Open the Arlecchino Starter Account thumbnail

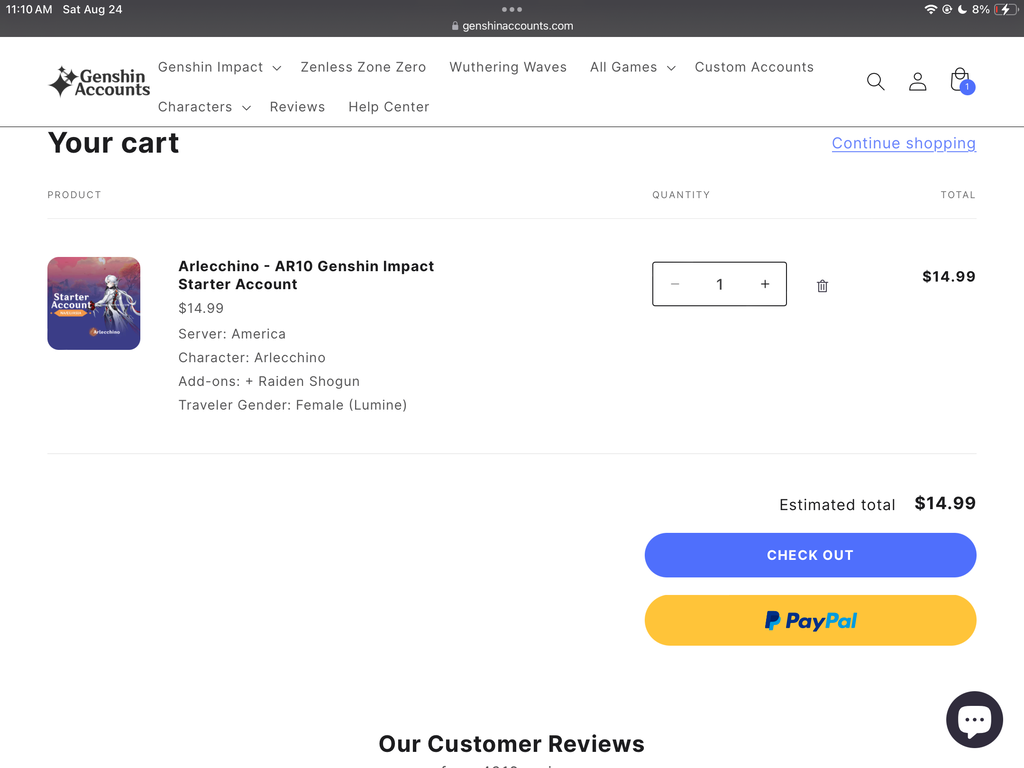[x=93, y=303]
